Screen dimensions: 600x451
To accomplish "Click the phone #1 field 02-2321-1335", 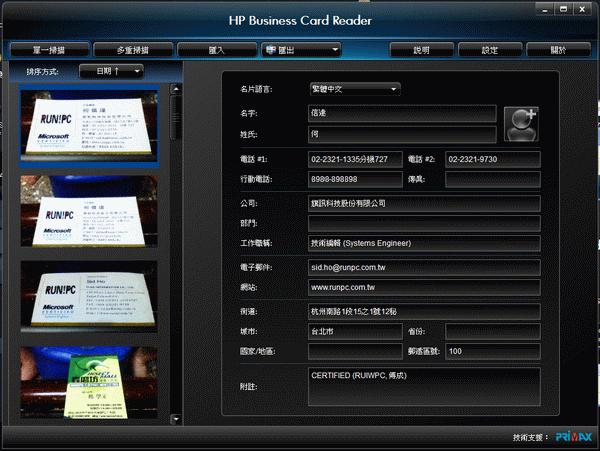I will [355, 160].
